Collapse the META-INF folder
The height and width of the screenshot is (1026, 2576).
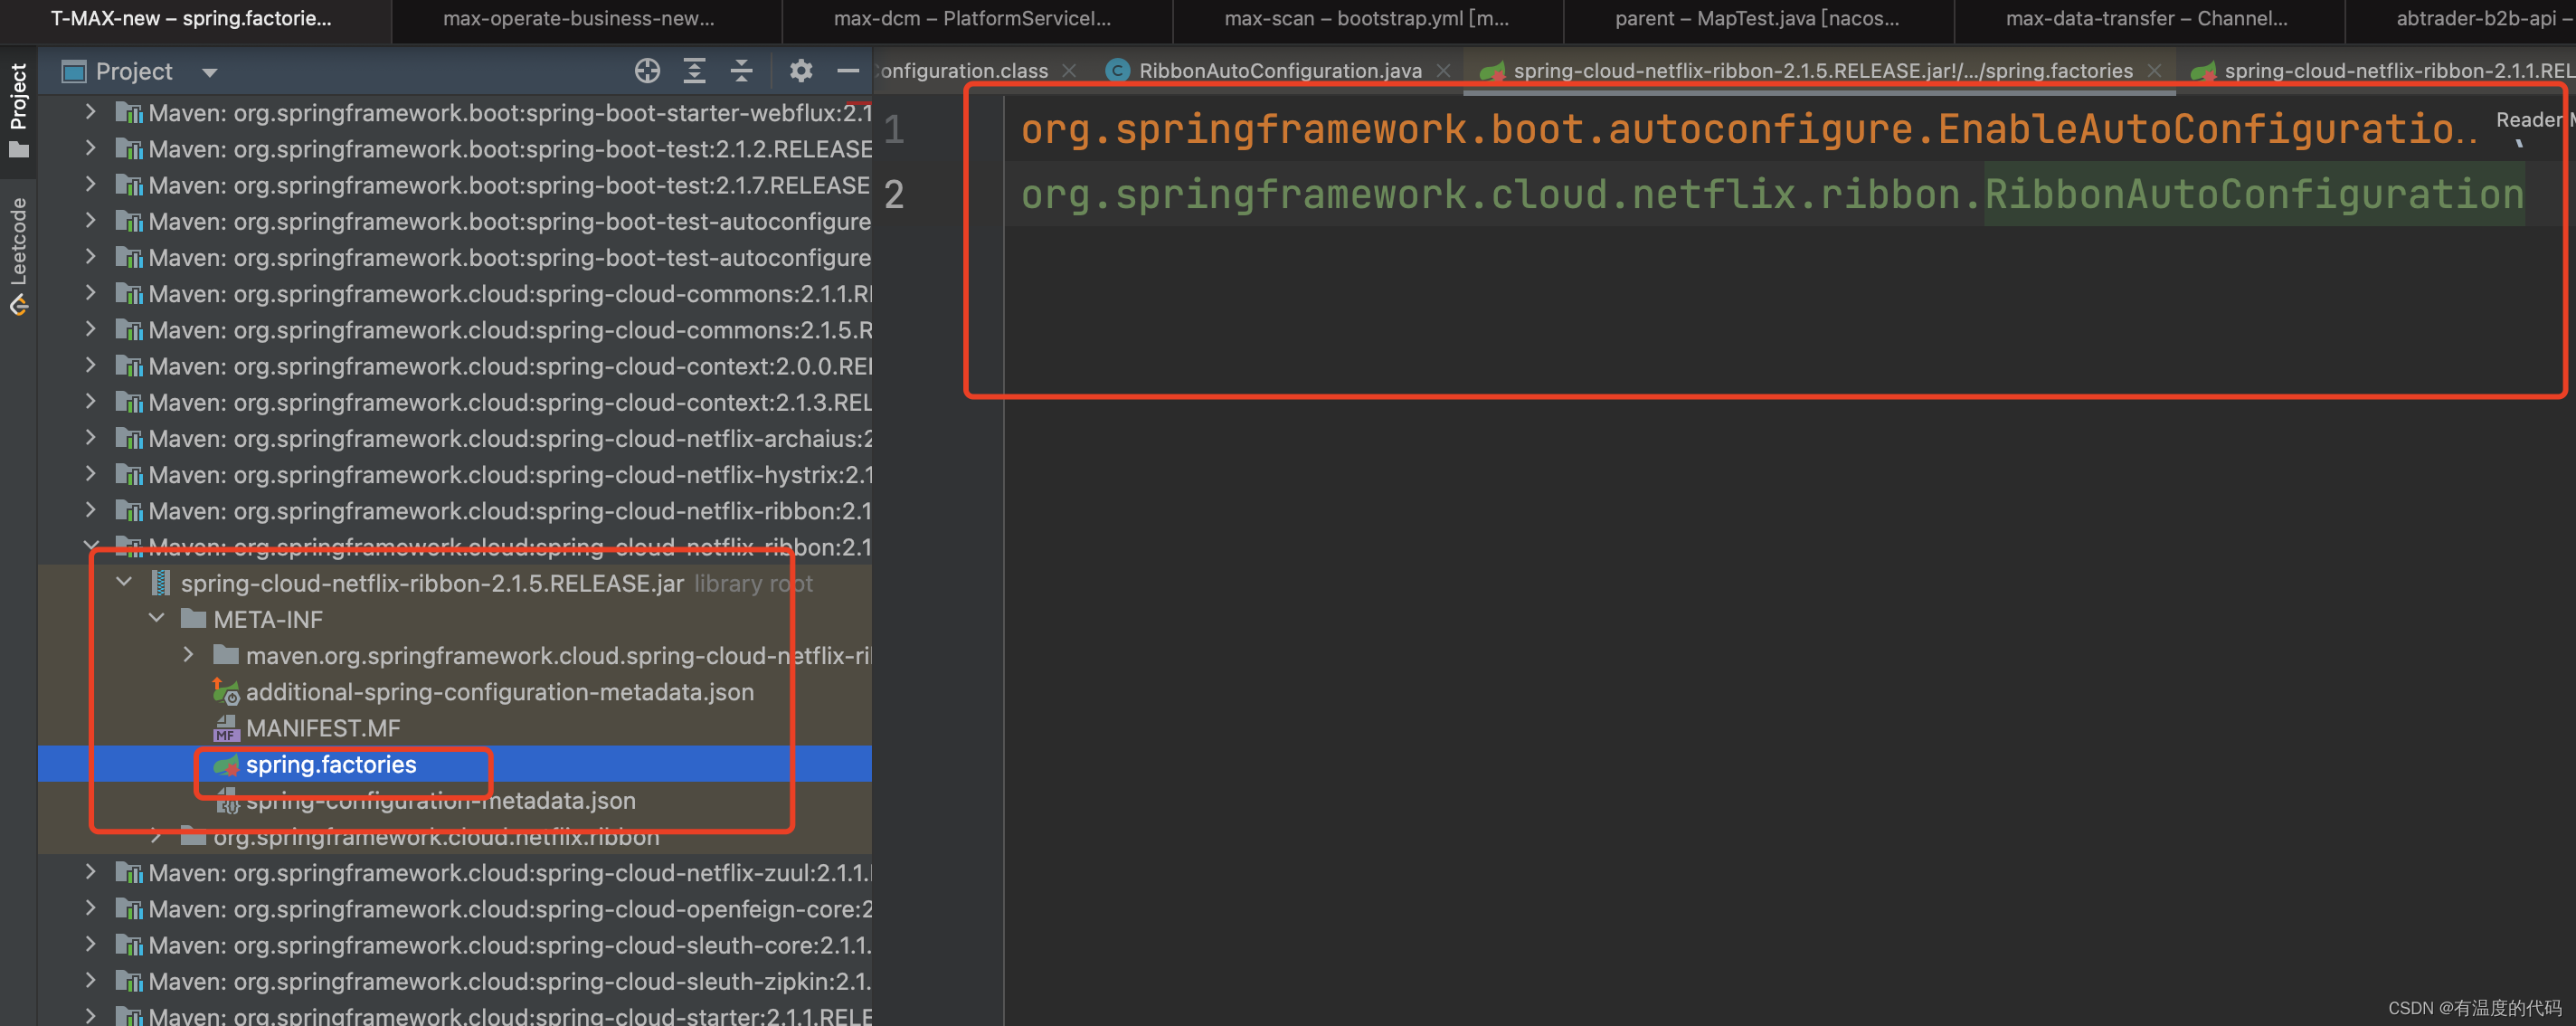point(156,619)
